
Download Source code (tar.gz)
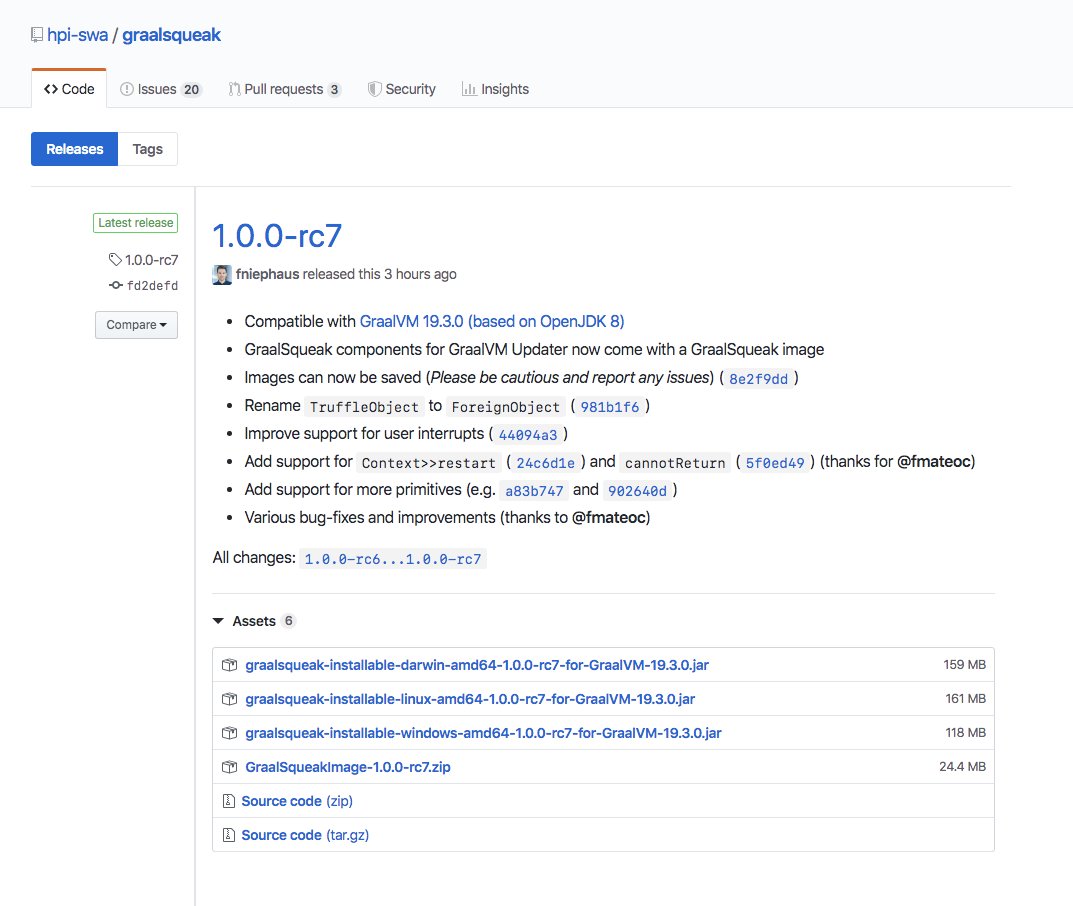tap(305, 835)
